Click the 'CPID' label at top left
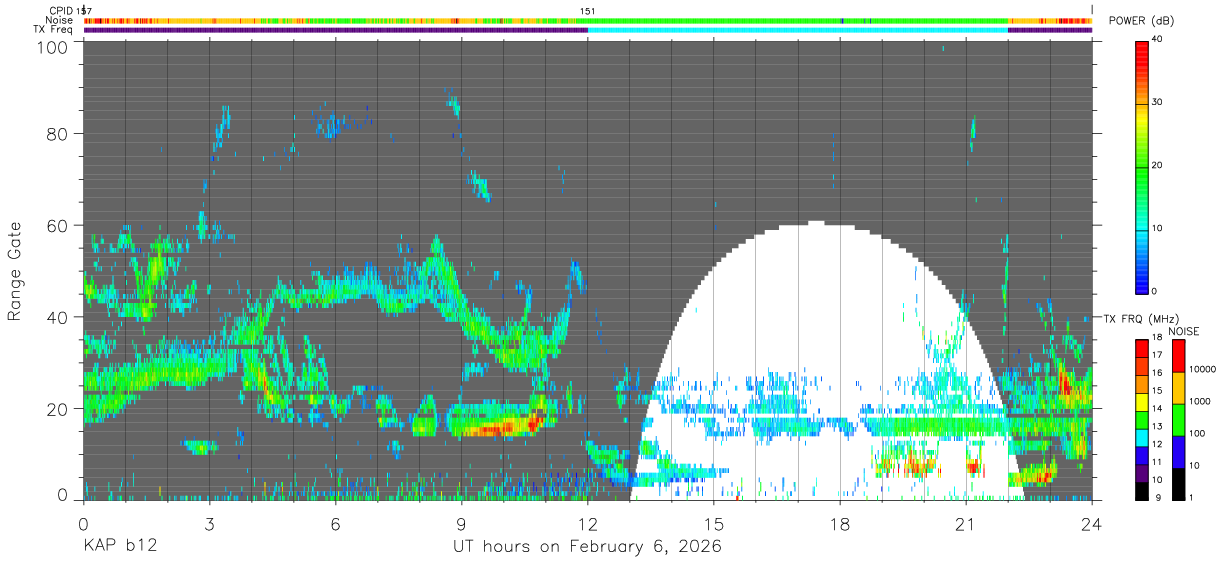This screenshot has width=1228, height=567. click(x=62, y=11)
